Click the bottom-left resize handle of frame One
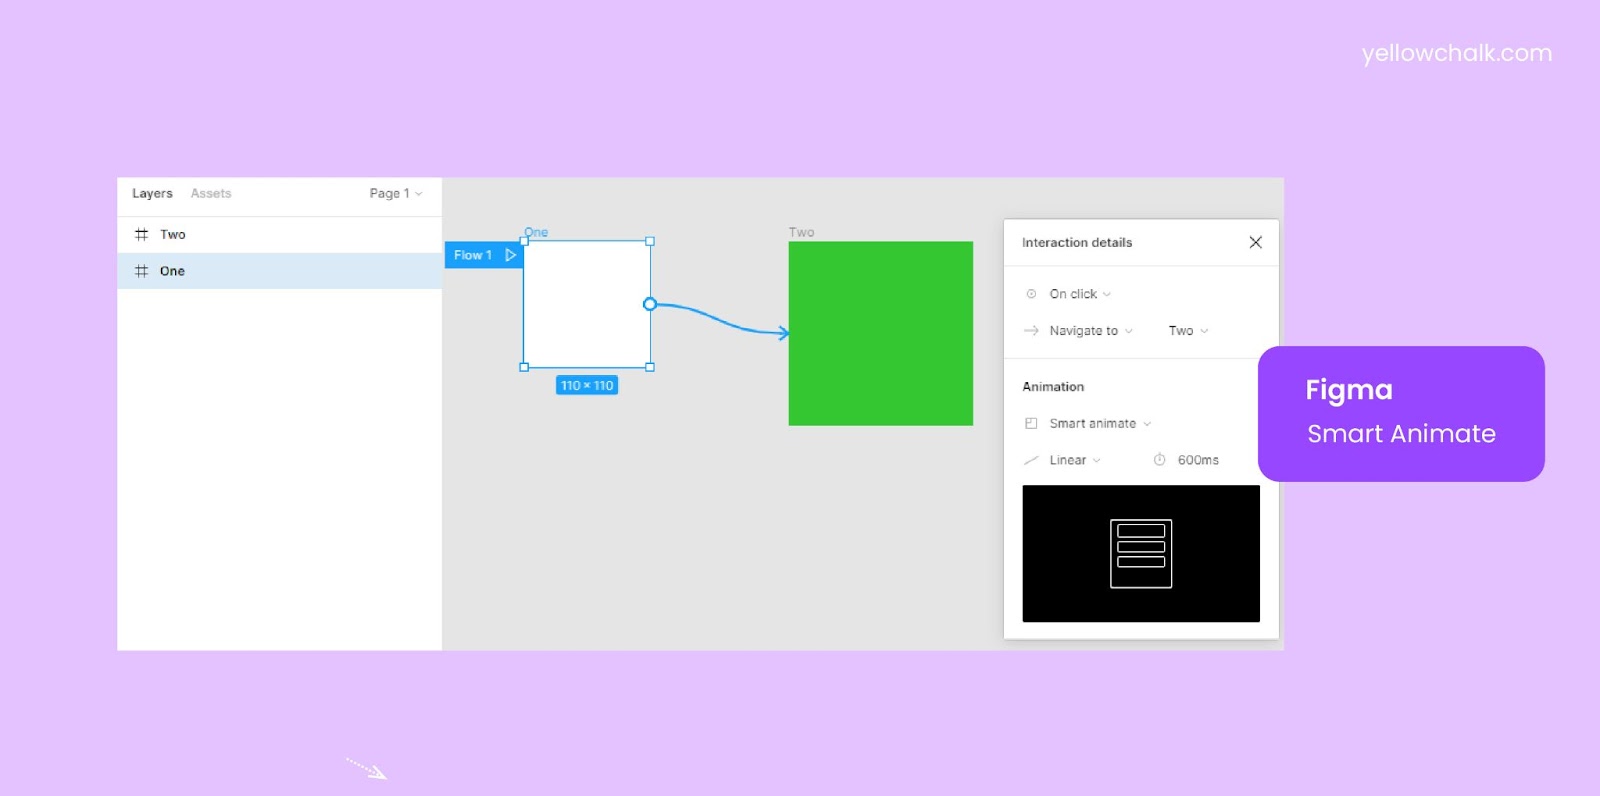Viewport: 1600px width, 796px height. pos(524,367)
